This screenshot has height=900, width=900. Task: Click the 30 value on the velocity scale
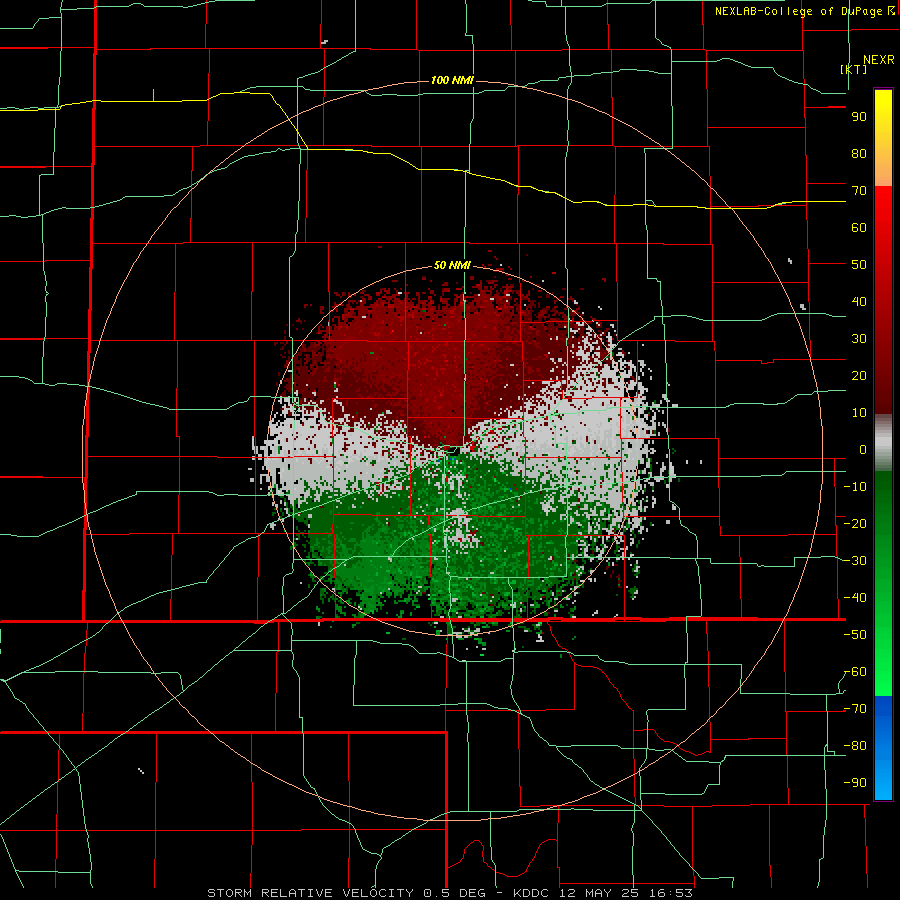(x=859, y=339)
